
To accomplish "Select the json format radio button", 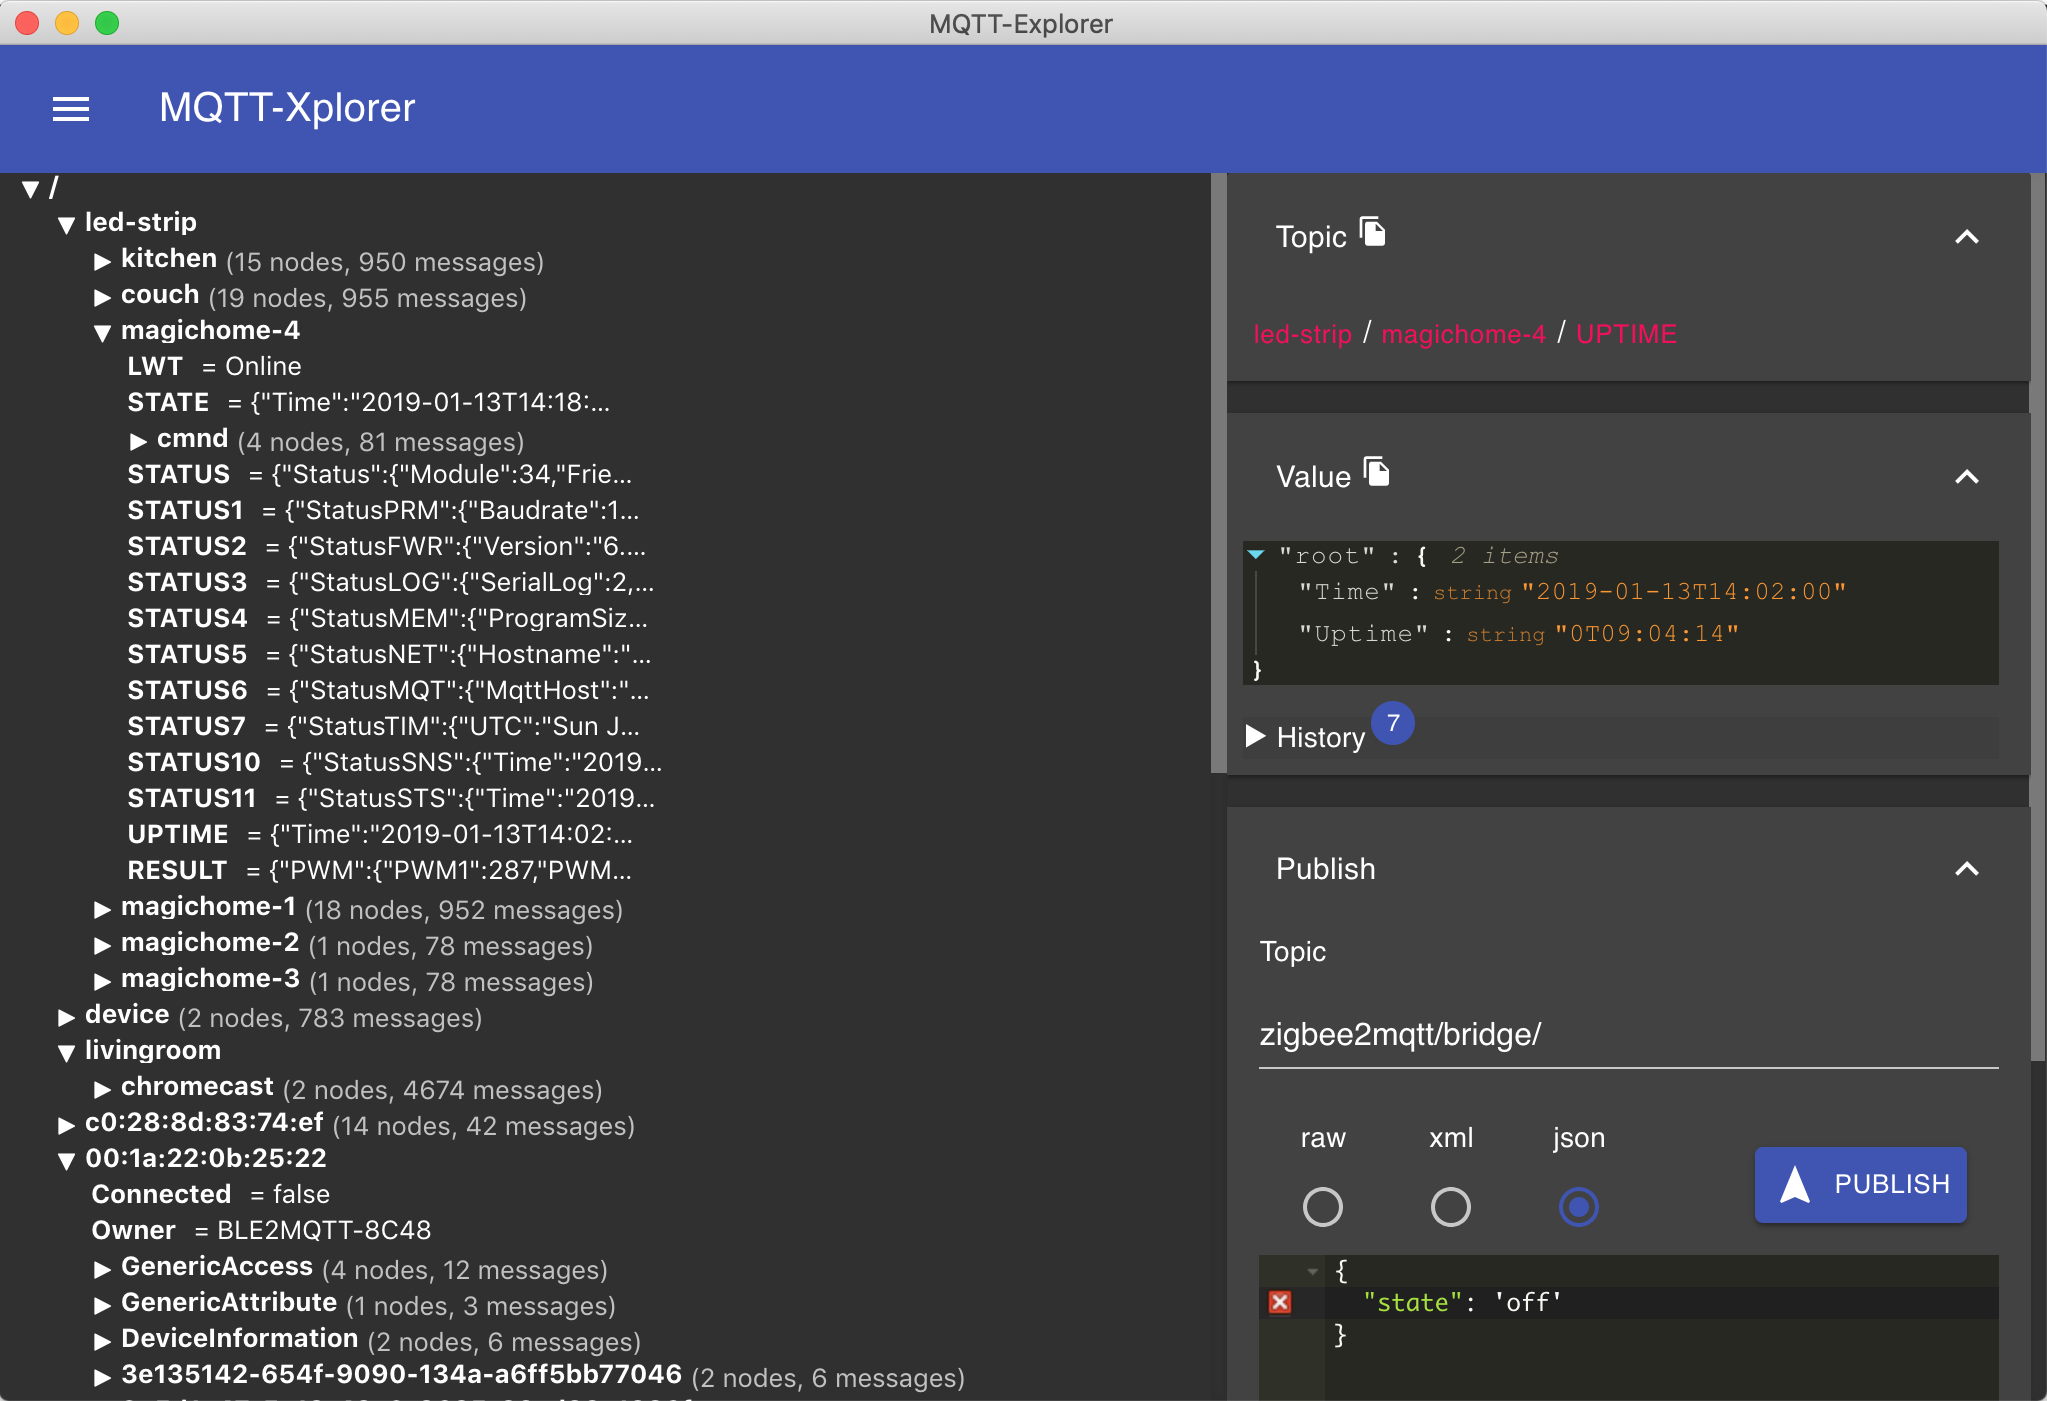I will coord(1578,1206).
